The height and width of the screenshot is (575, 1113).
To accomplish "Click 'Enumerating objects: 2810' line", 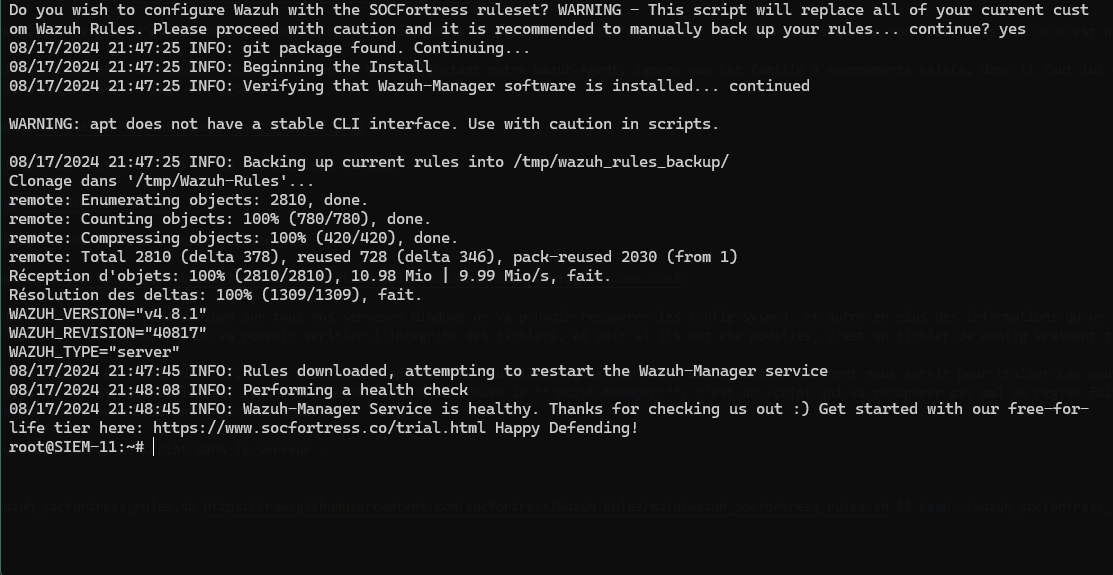I will [x=188, y=200].
